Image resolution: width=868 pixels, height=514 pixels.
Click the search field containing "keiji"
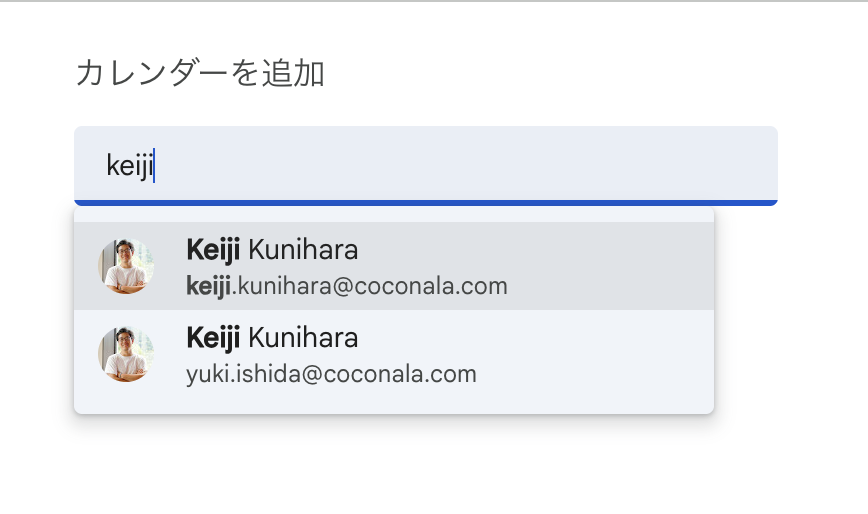point(425,165)
